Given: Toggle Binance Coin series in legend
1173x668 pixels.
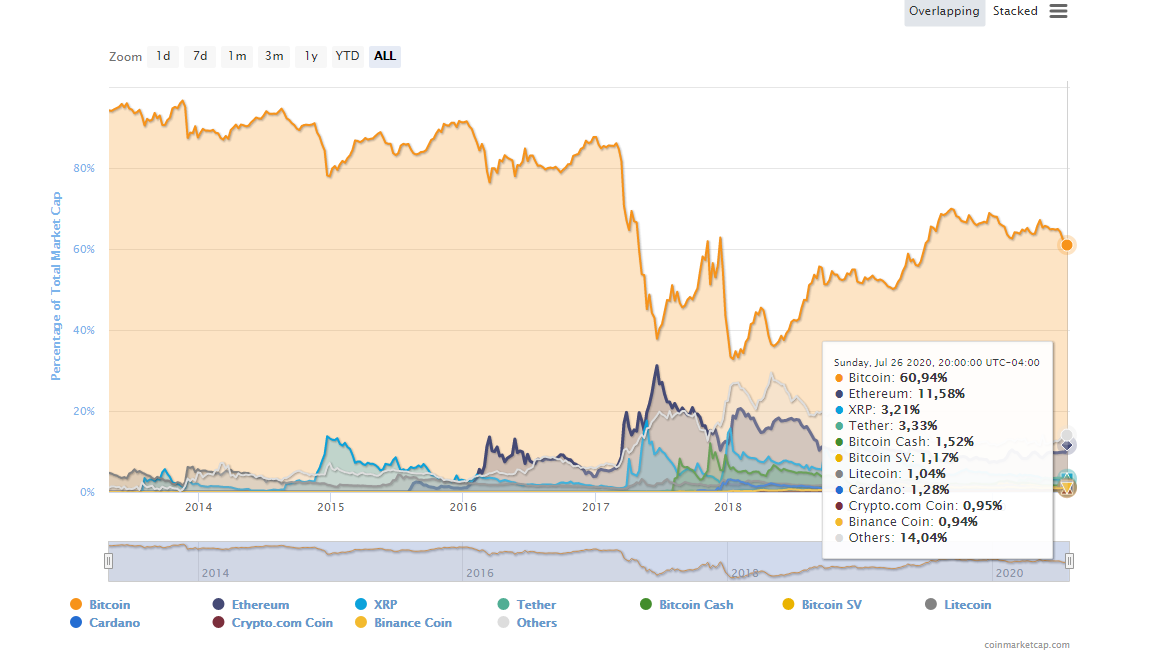Looking at the screenshot, I should tap(403, 622).
